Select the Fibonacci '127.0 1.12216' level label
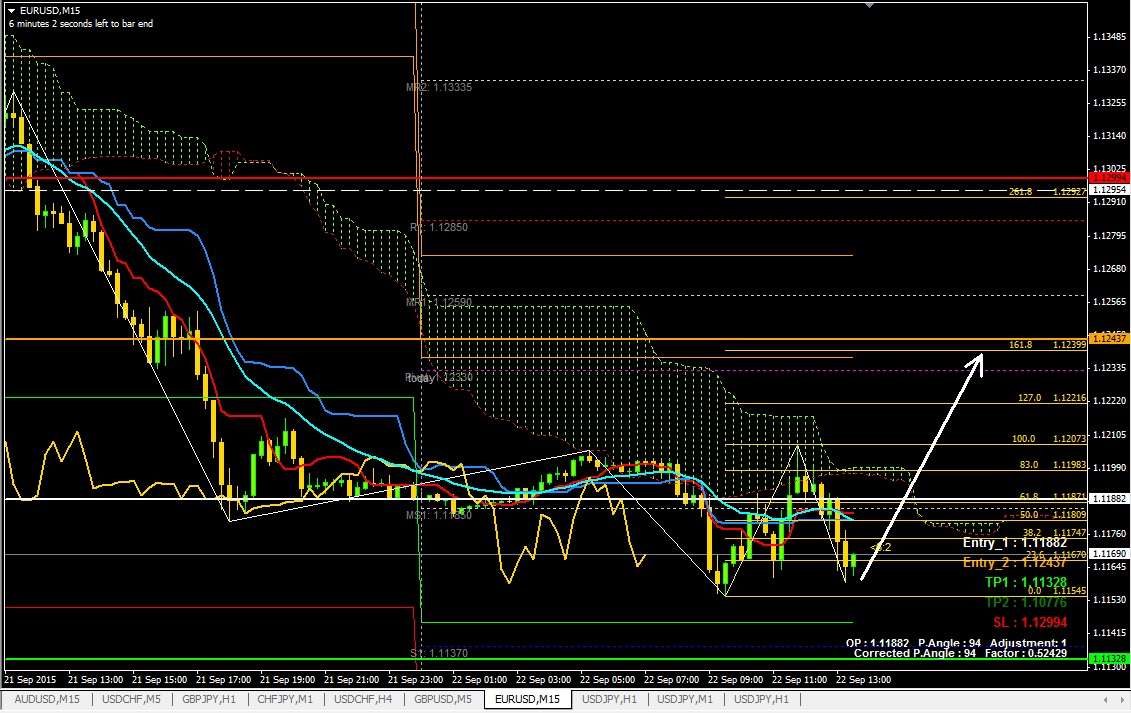 [1052, 398]
